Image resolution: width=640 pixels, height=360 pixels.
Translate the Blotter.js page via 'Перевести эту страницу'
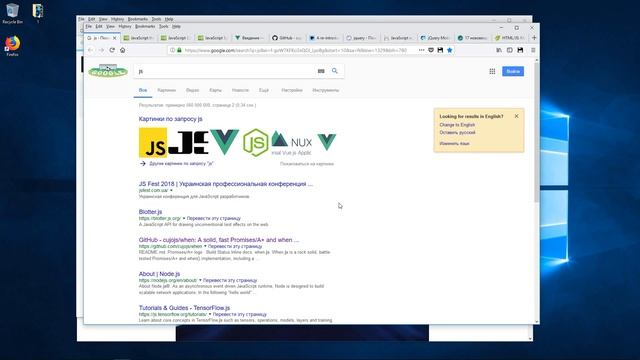[214, 218]
